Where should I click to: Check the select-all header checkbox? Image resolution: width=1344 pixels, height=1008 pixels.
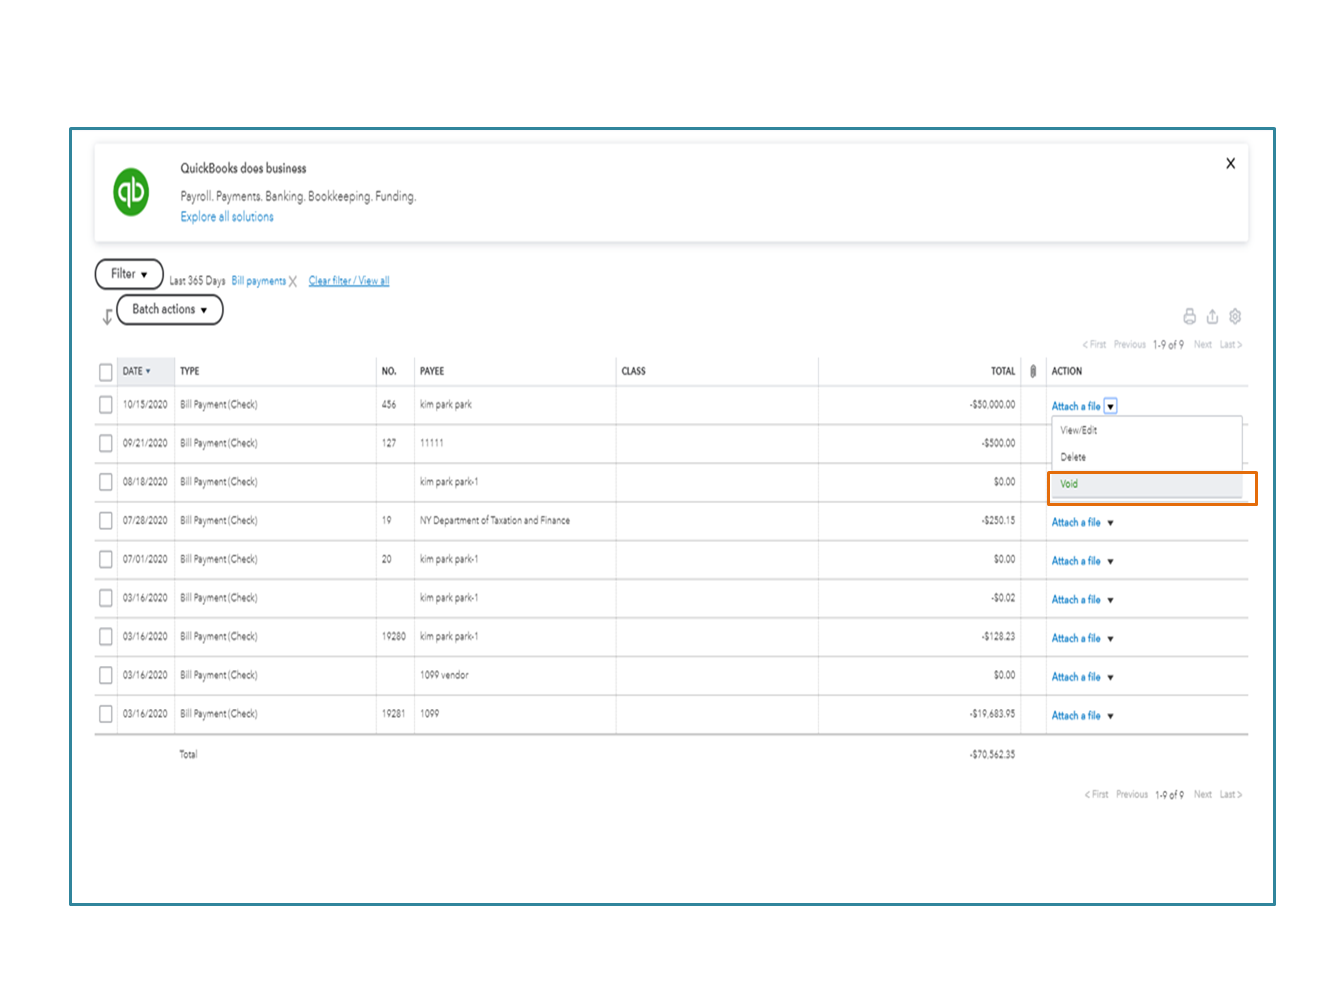click(x=106, y=372)
